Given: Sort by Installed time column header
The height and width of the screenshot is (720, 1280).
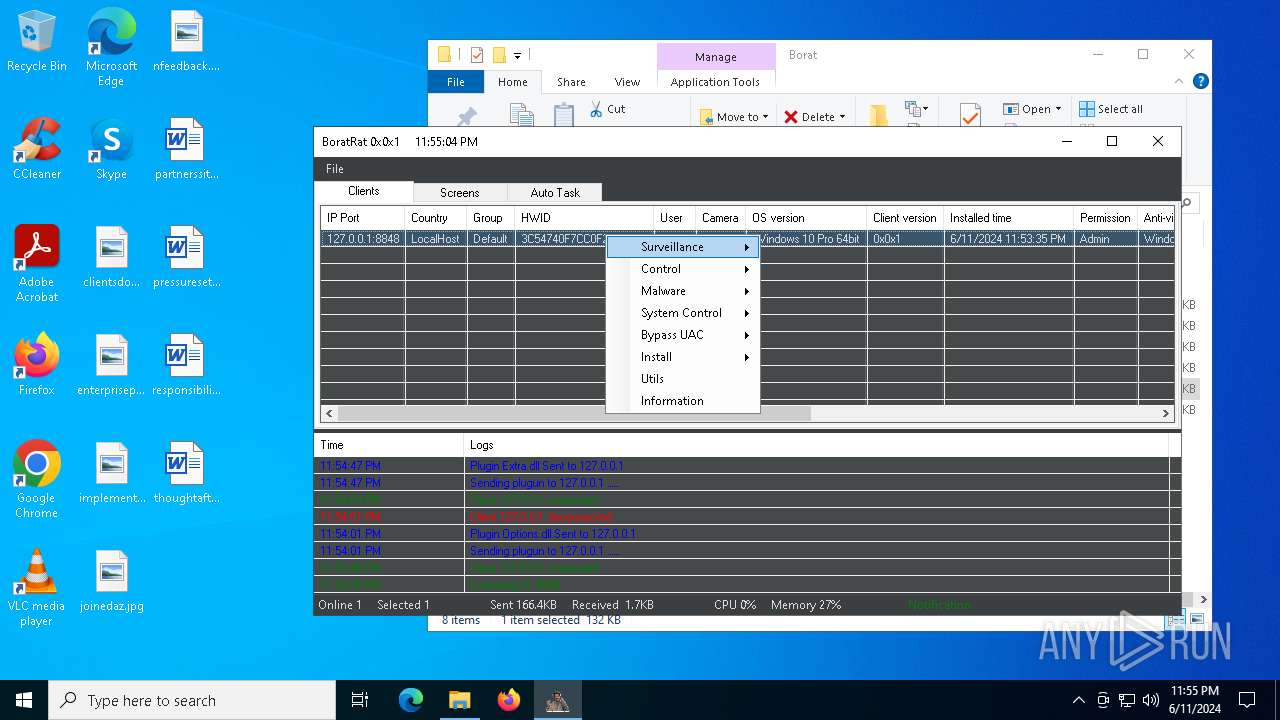Looking at the screenshot, I should click(x=1008, y=218).
